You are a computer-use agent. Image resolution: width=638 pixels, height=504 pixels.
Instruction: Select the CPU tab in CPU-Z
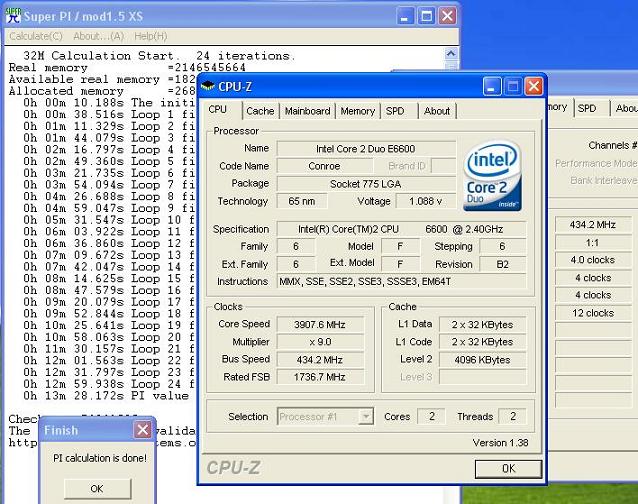click(217, 109)
